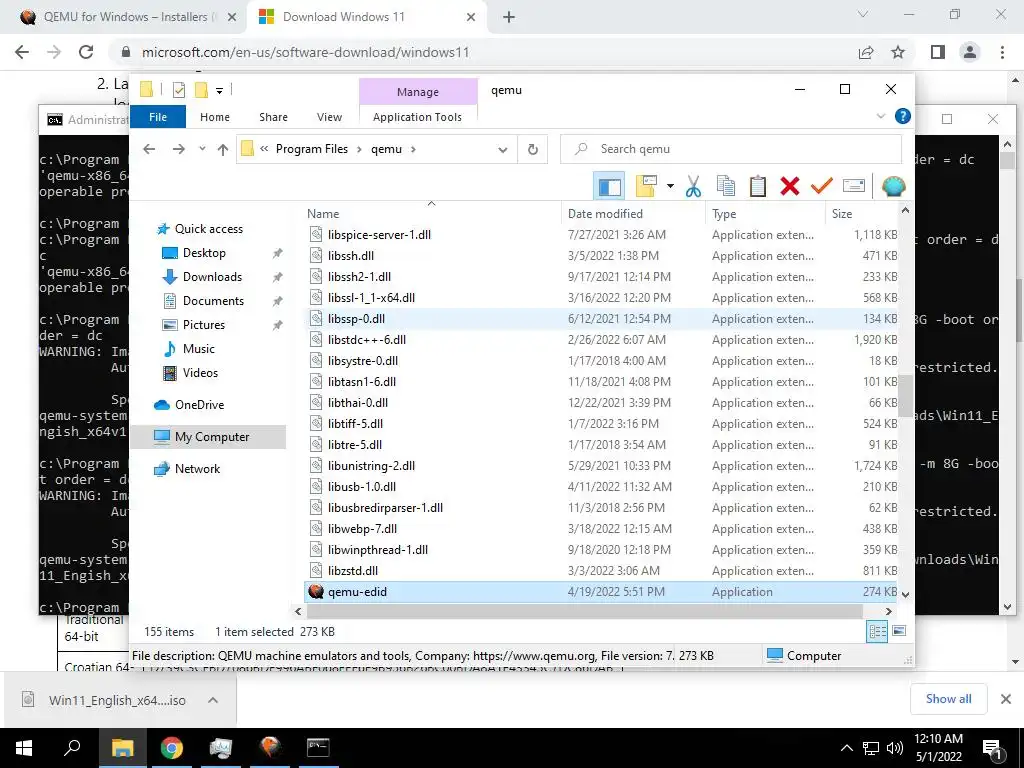Go up one folder level arrow

point(223,149)
